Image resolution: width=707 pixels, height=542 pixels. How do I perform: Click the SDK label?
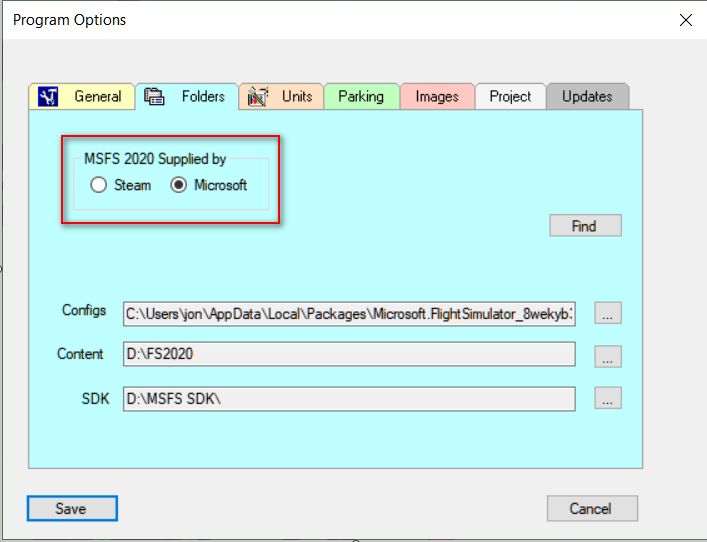tap(95, 399)
